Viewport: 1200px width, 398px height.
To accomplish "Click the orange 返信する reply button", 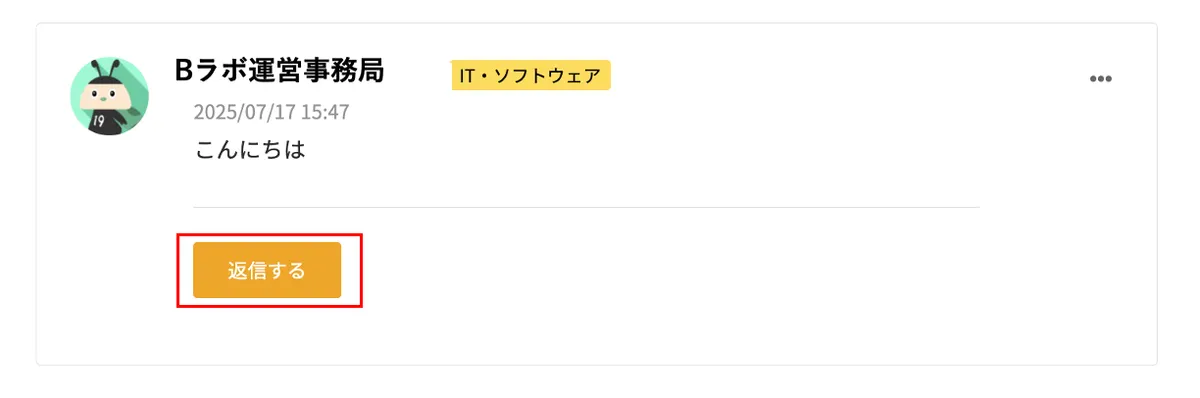I will (267, 270).
